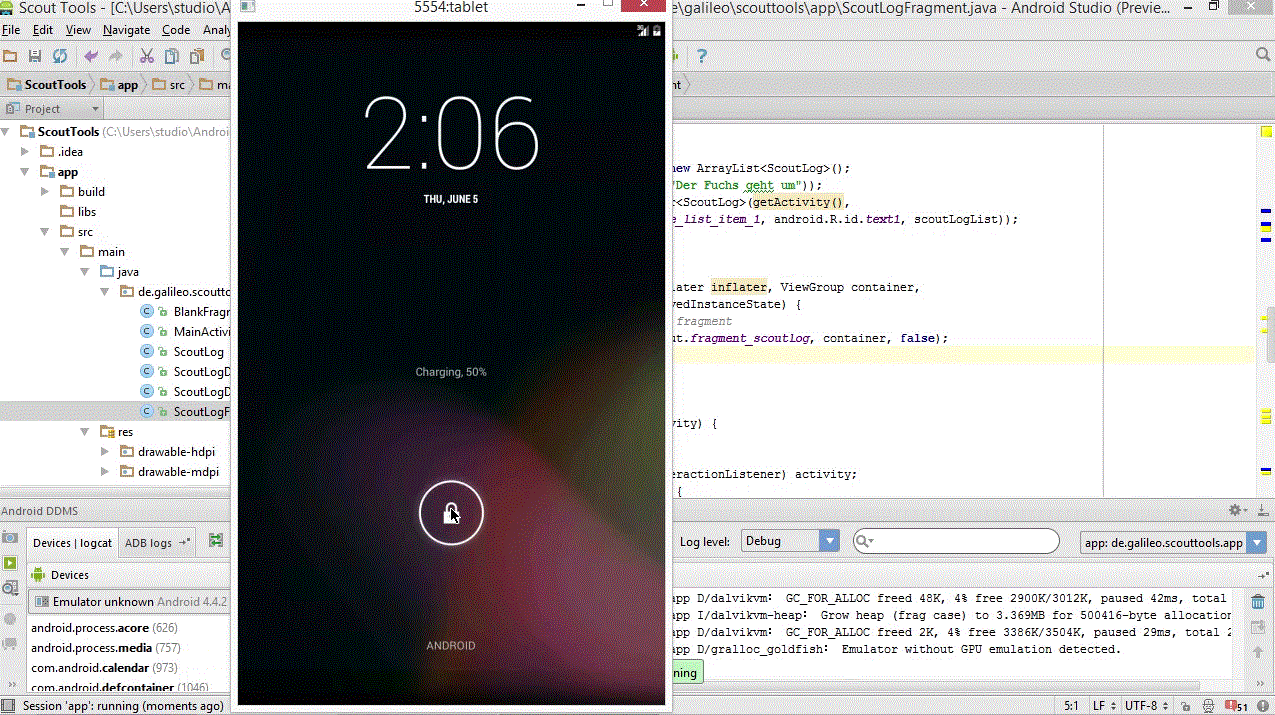Click the 5:1 caret position in status bar

tap(1071, 706)
